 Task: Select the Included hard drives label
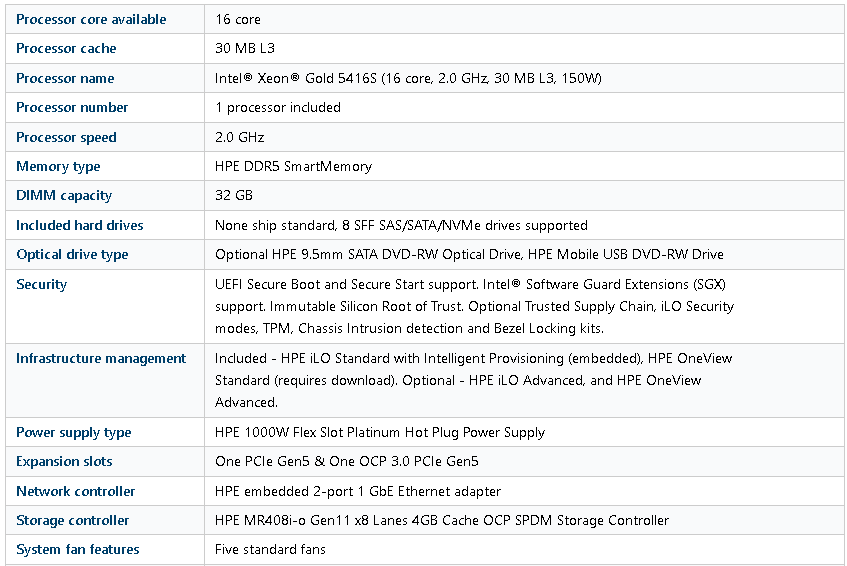pyautogui.click(x=80, y=225)
